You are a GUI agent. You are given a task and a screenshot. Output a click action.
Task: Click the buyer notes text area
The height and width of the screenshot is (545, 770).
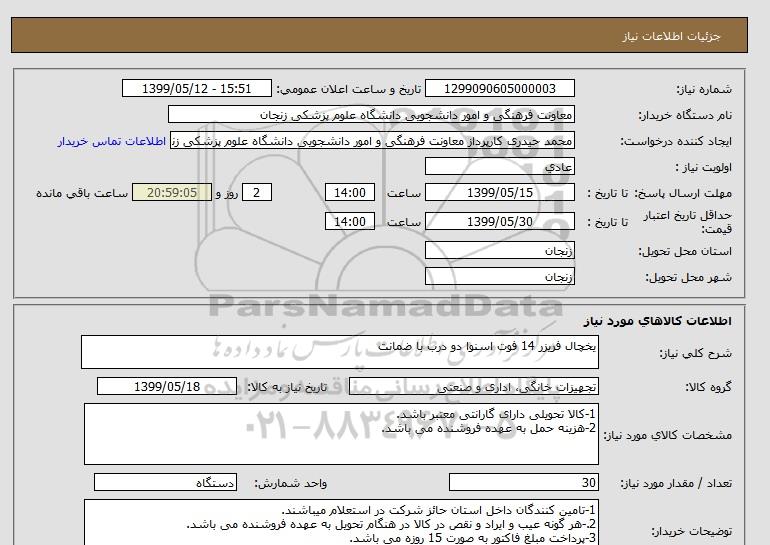point(341,522)
